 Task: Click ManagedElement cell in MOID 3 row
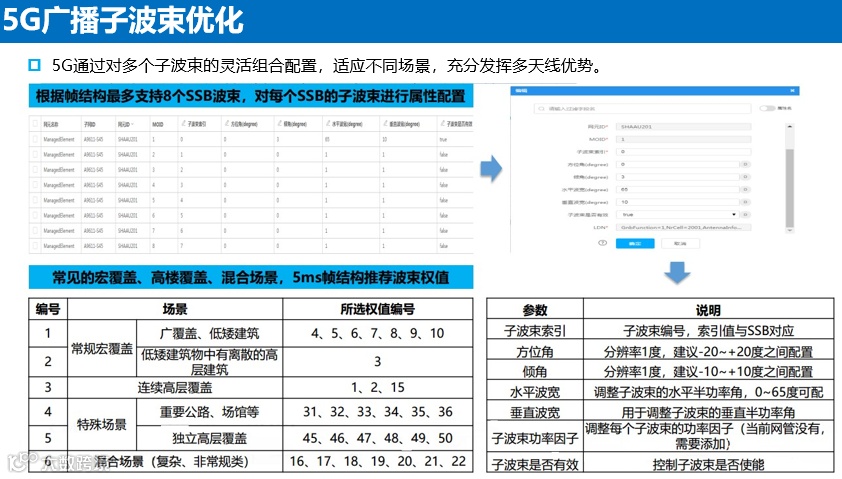(x=59, y=170)
